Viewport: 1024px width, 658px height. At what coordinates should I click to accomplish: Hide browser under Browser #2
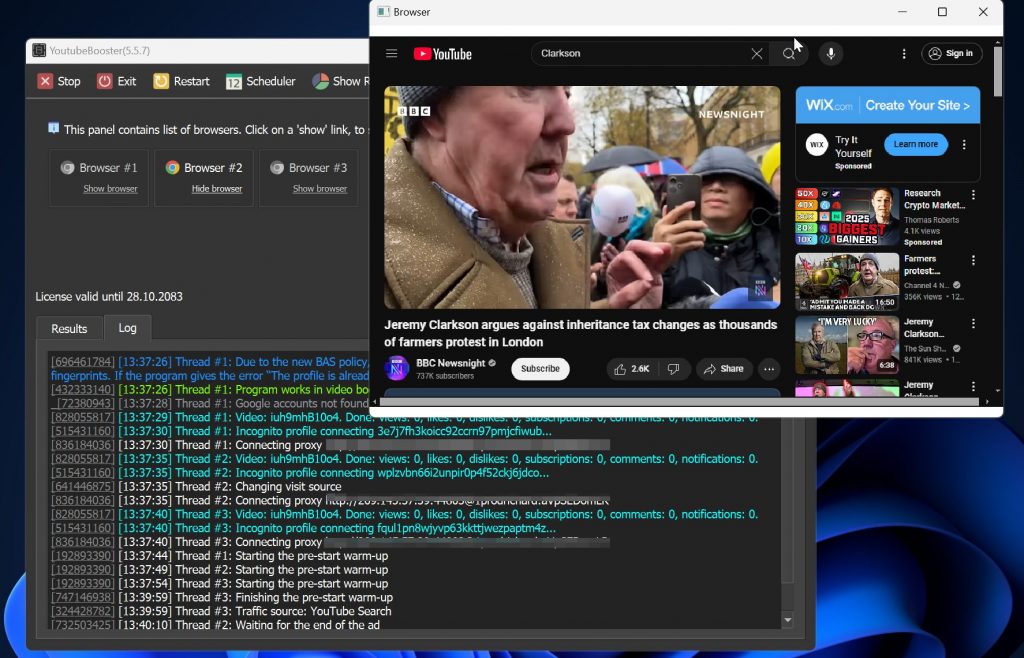click(217, 189)
